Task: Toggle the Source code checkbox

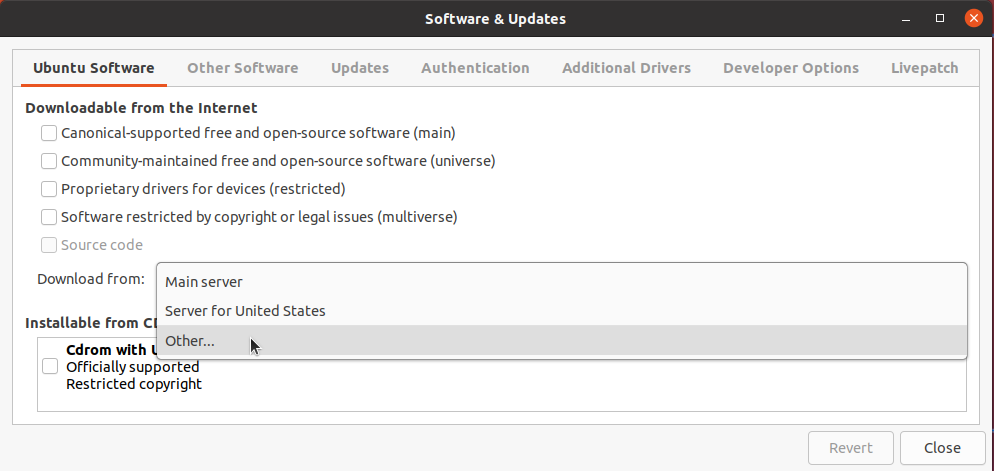Action: (49, 245)
